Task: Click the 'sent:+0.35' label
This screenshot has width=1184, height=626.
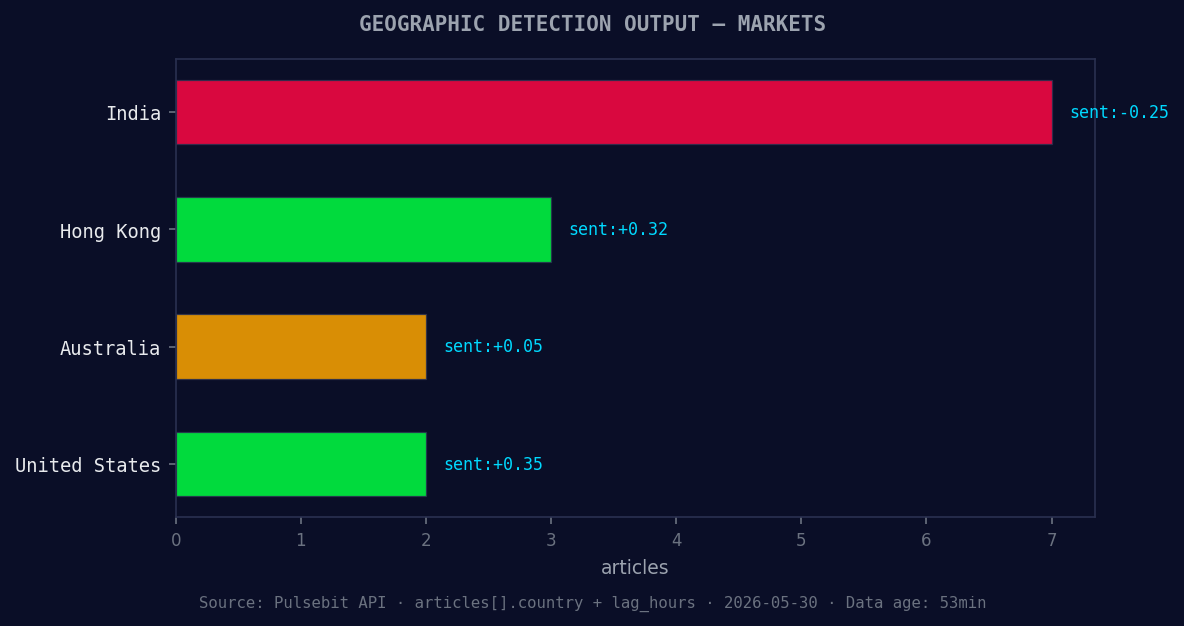Action: (x=493, y=464)
